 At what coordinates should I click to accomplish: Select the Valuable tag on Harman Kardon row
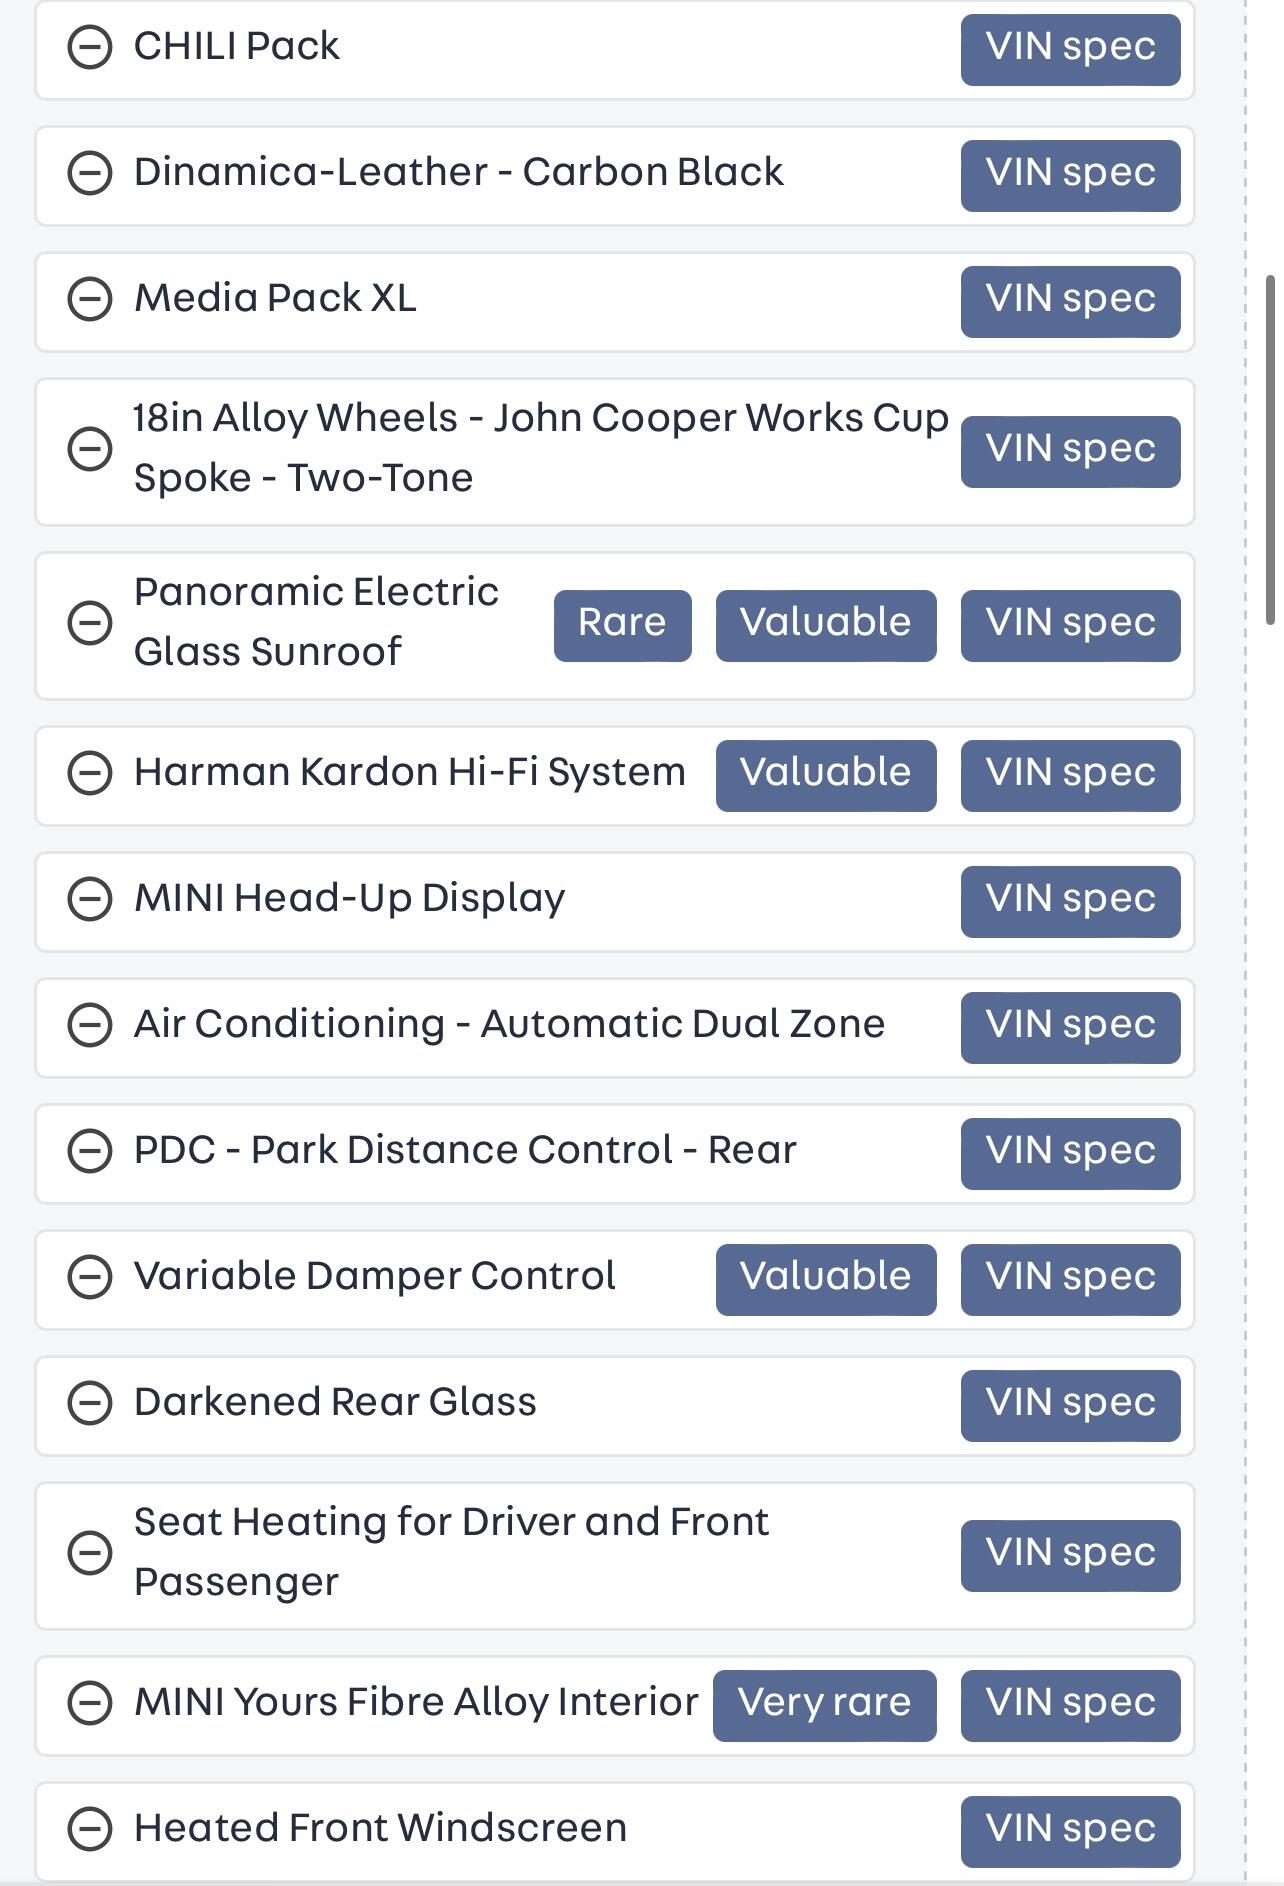point(825,775)
